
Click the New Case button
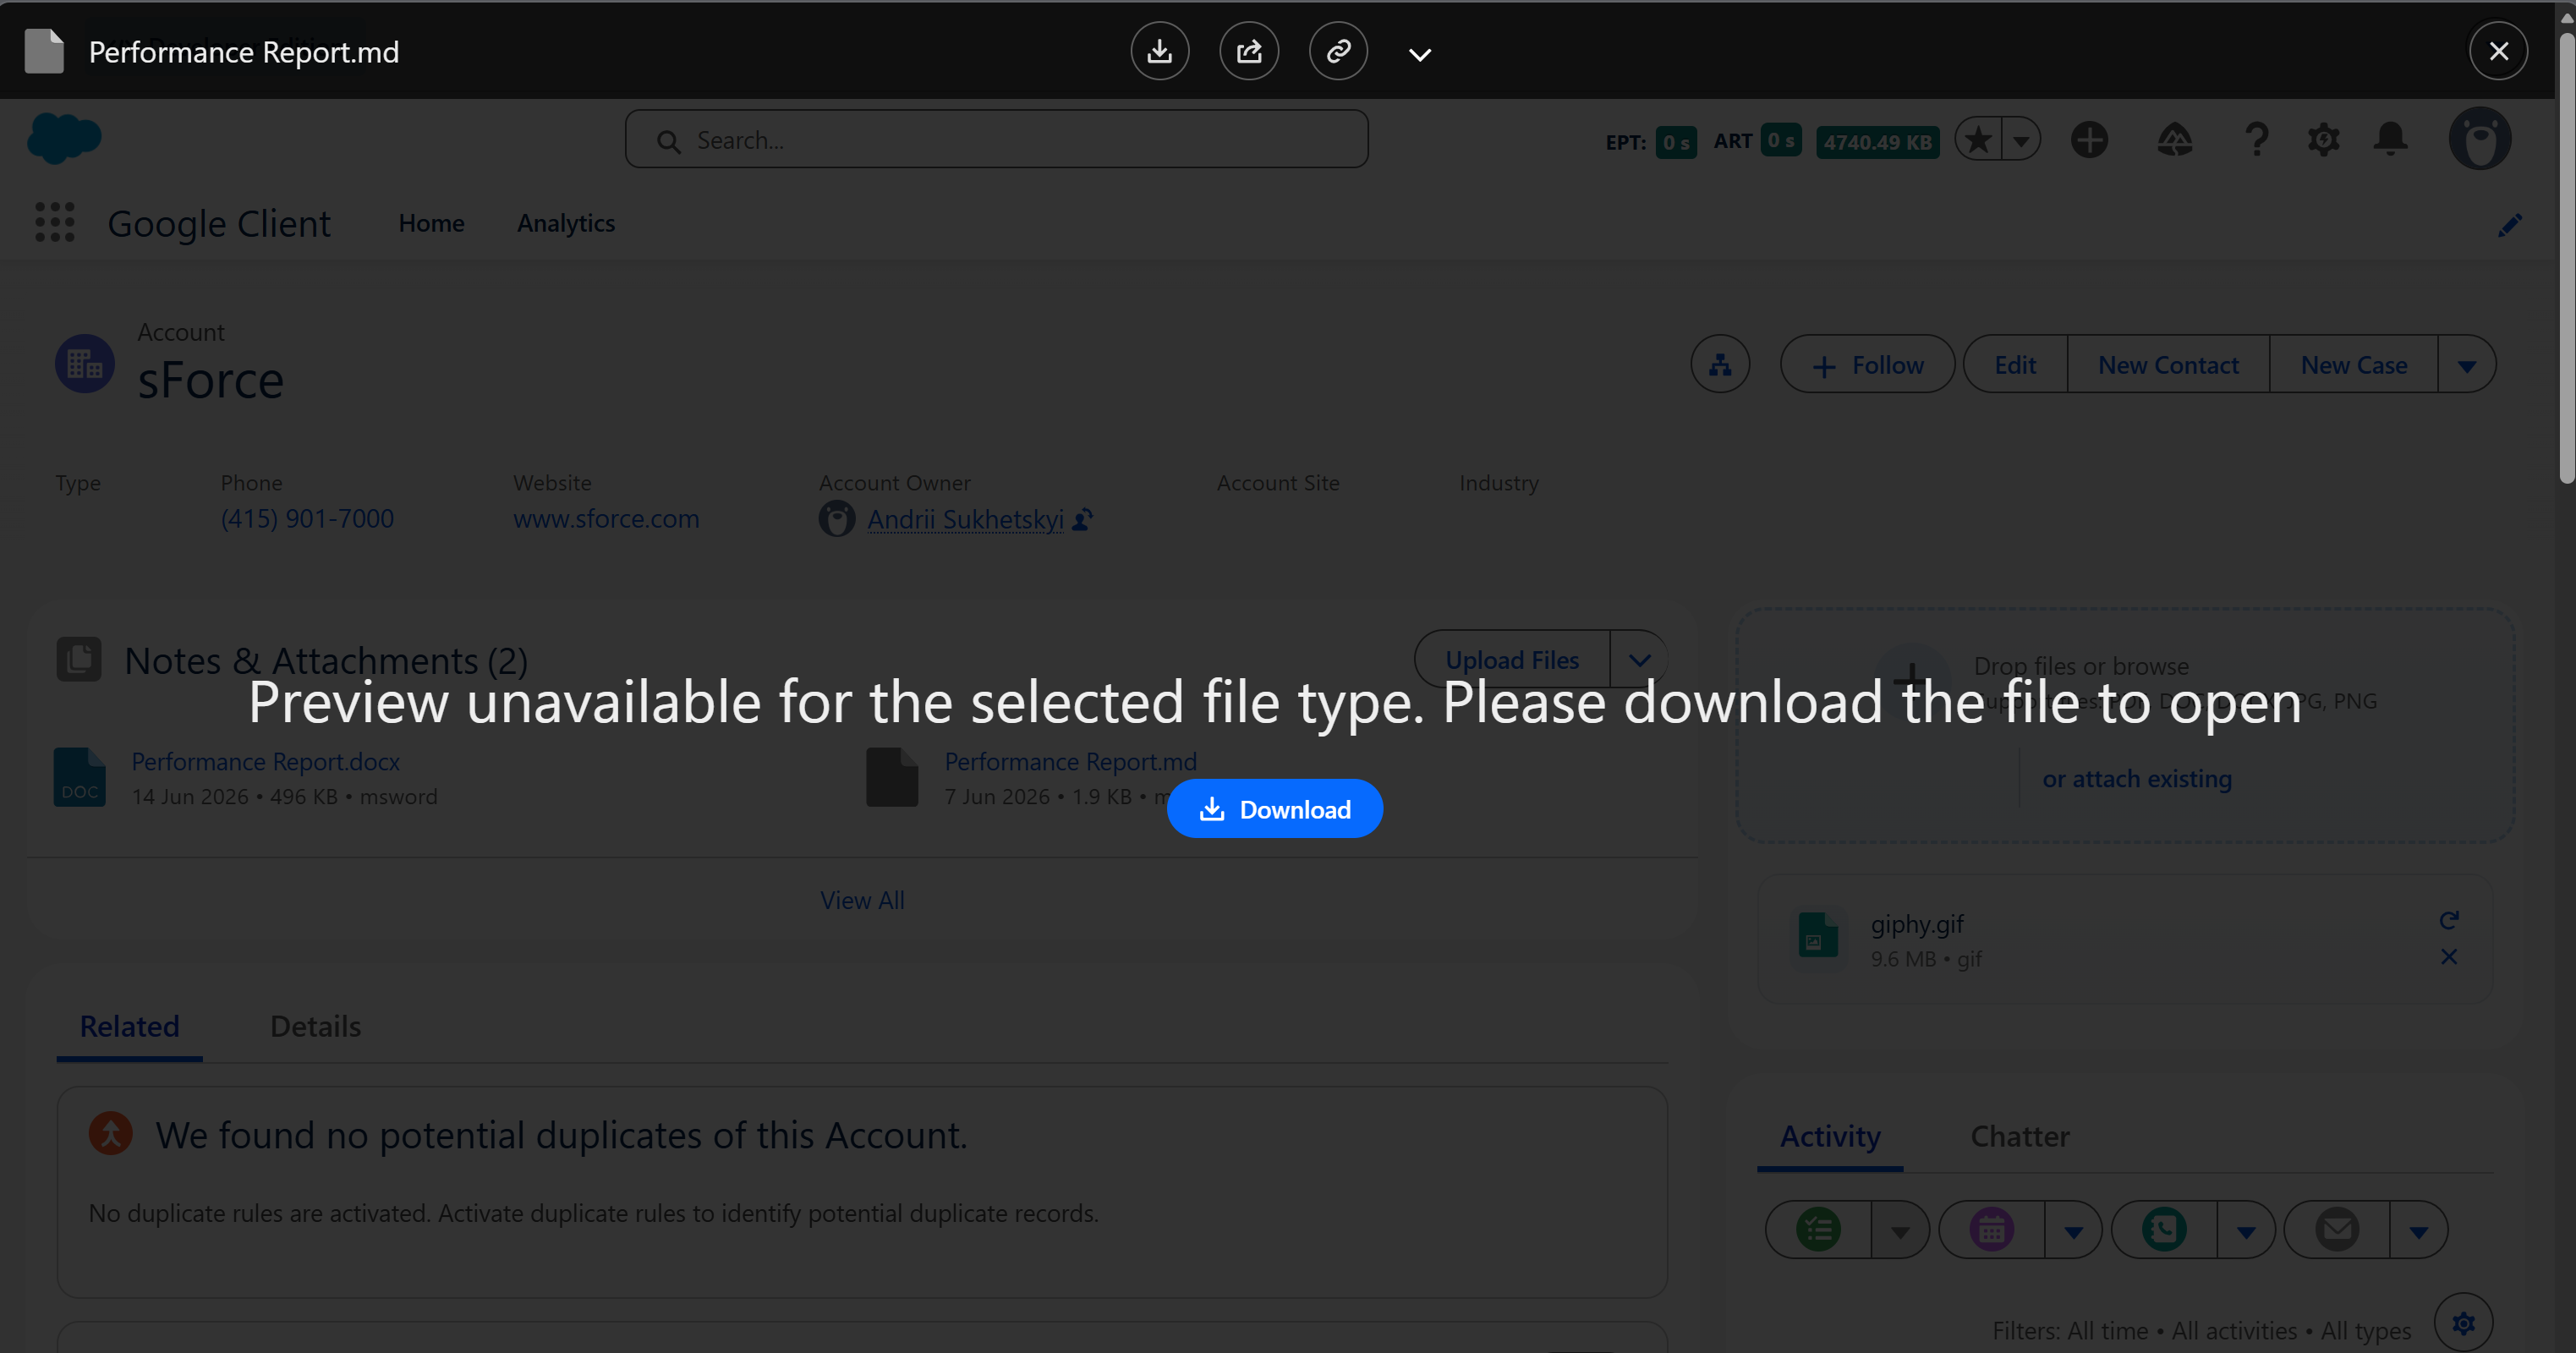coord(2354,364)
